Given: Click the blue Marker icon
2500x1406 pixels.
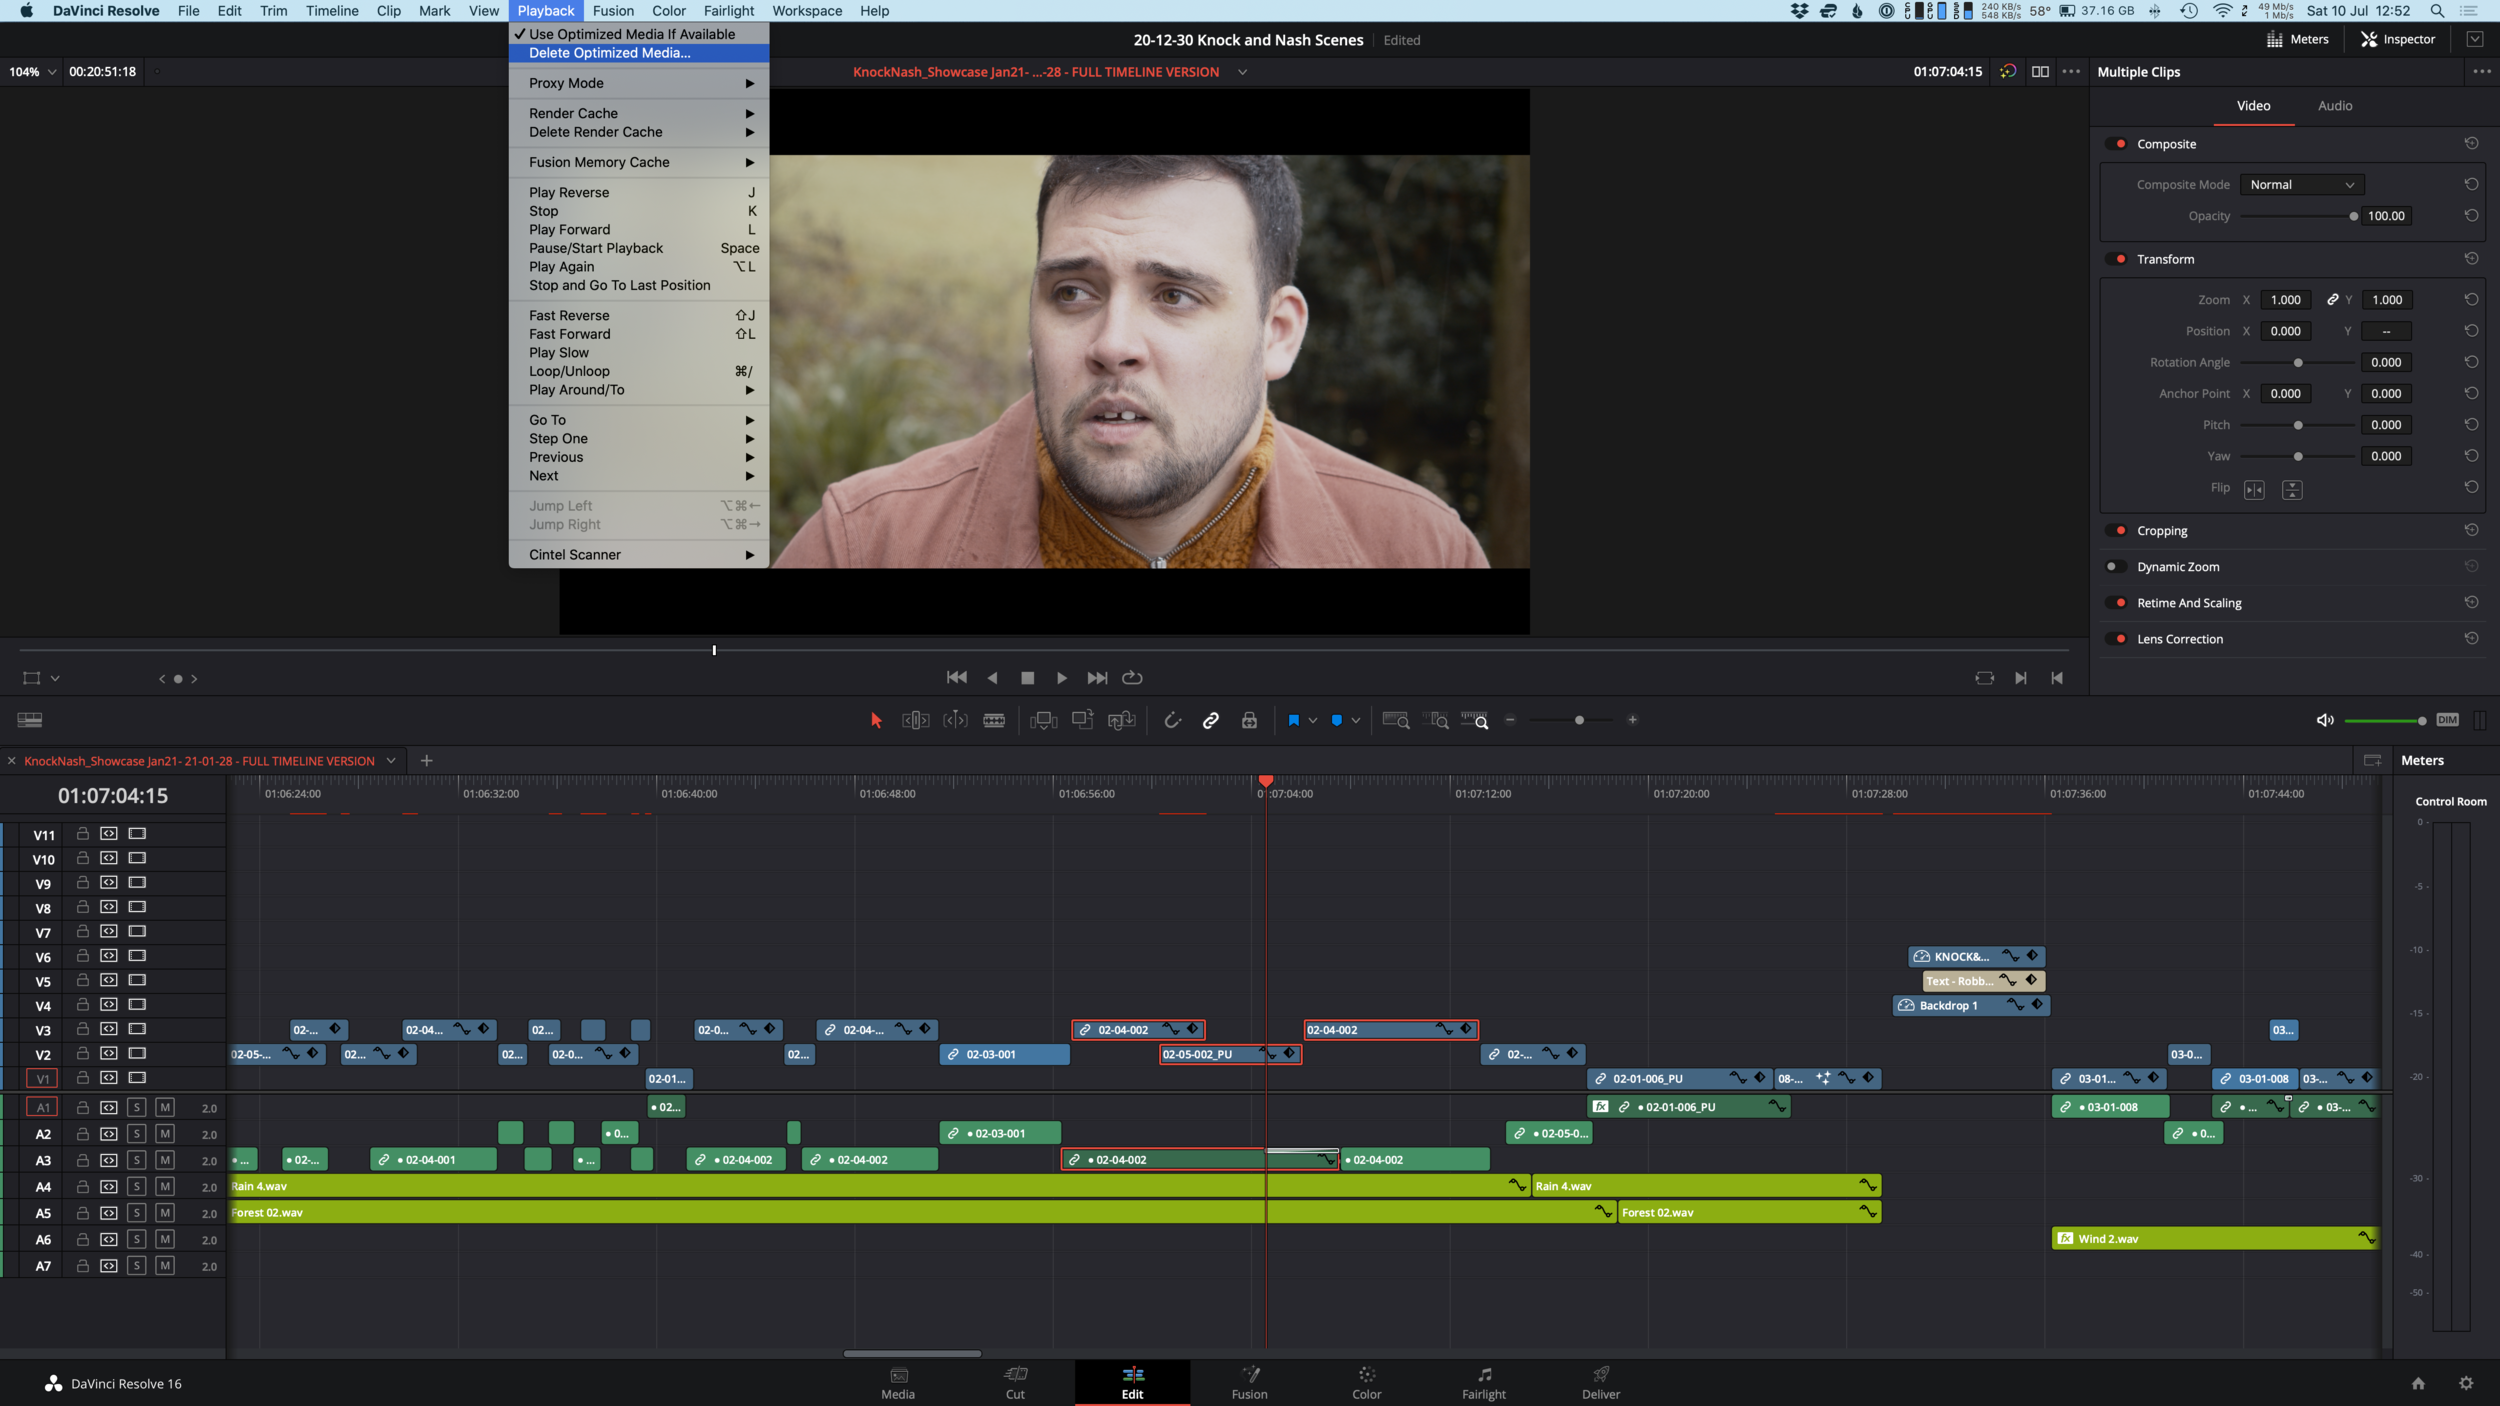Looking at the screenshot, I should click(1336, 720).
